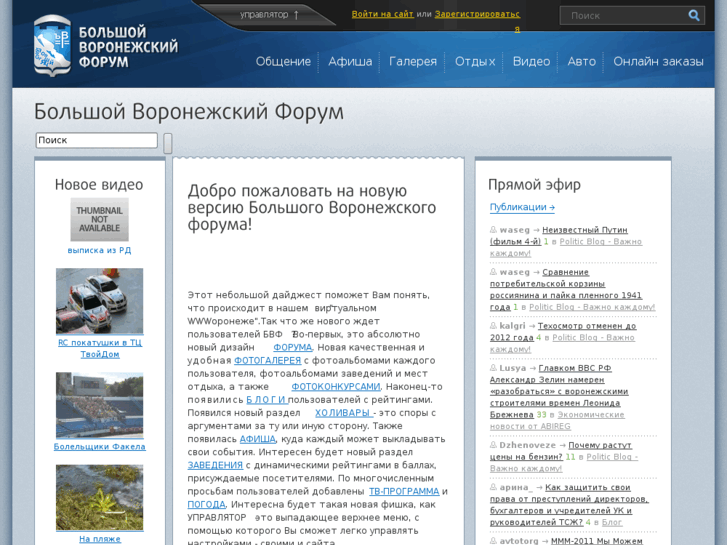Click the comment count 11 on бензин post
Image resolution: width=727 pixels, height=545 pixels.
coord(570,457)
